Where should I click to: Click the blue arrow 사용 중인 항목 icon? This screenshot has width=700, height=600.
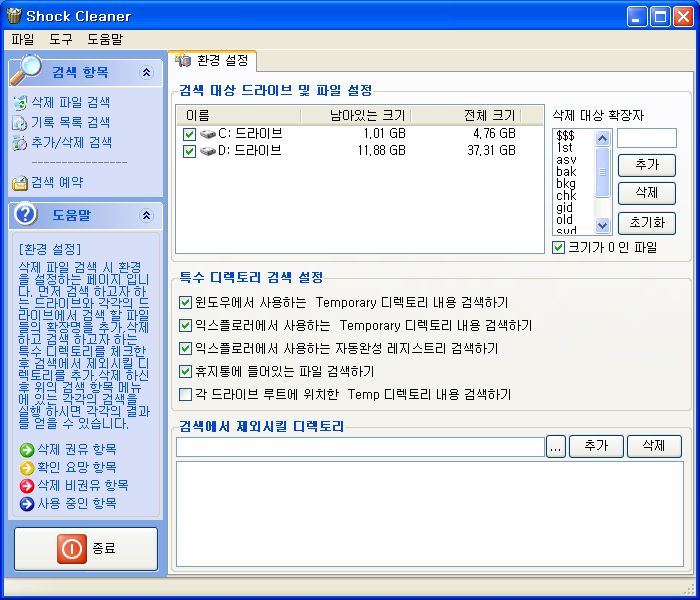coord(27,504)
